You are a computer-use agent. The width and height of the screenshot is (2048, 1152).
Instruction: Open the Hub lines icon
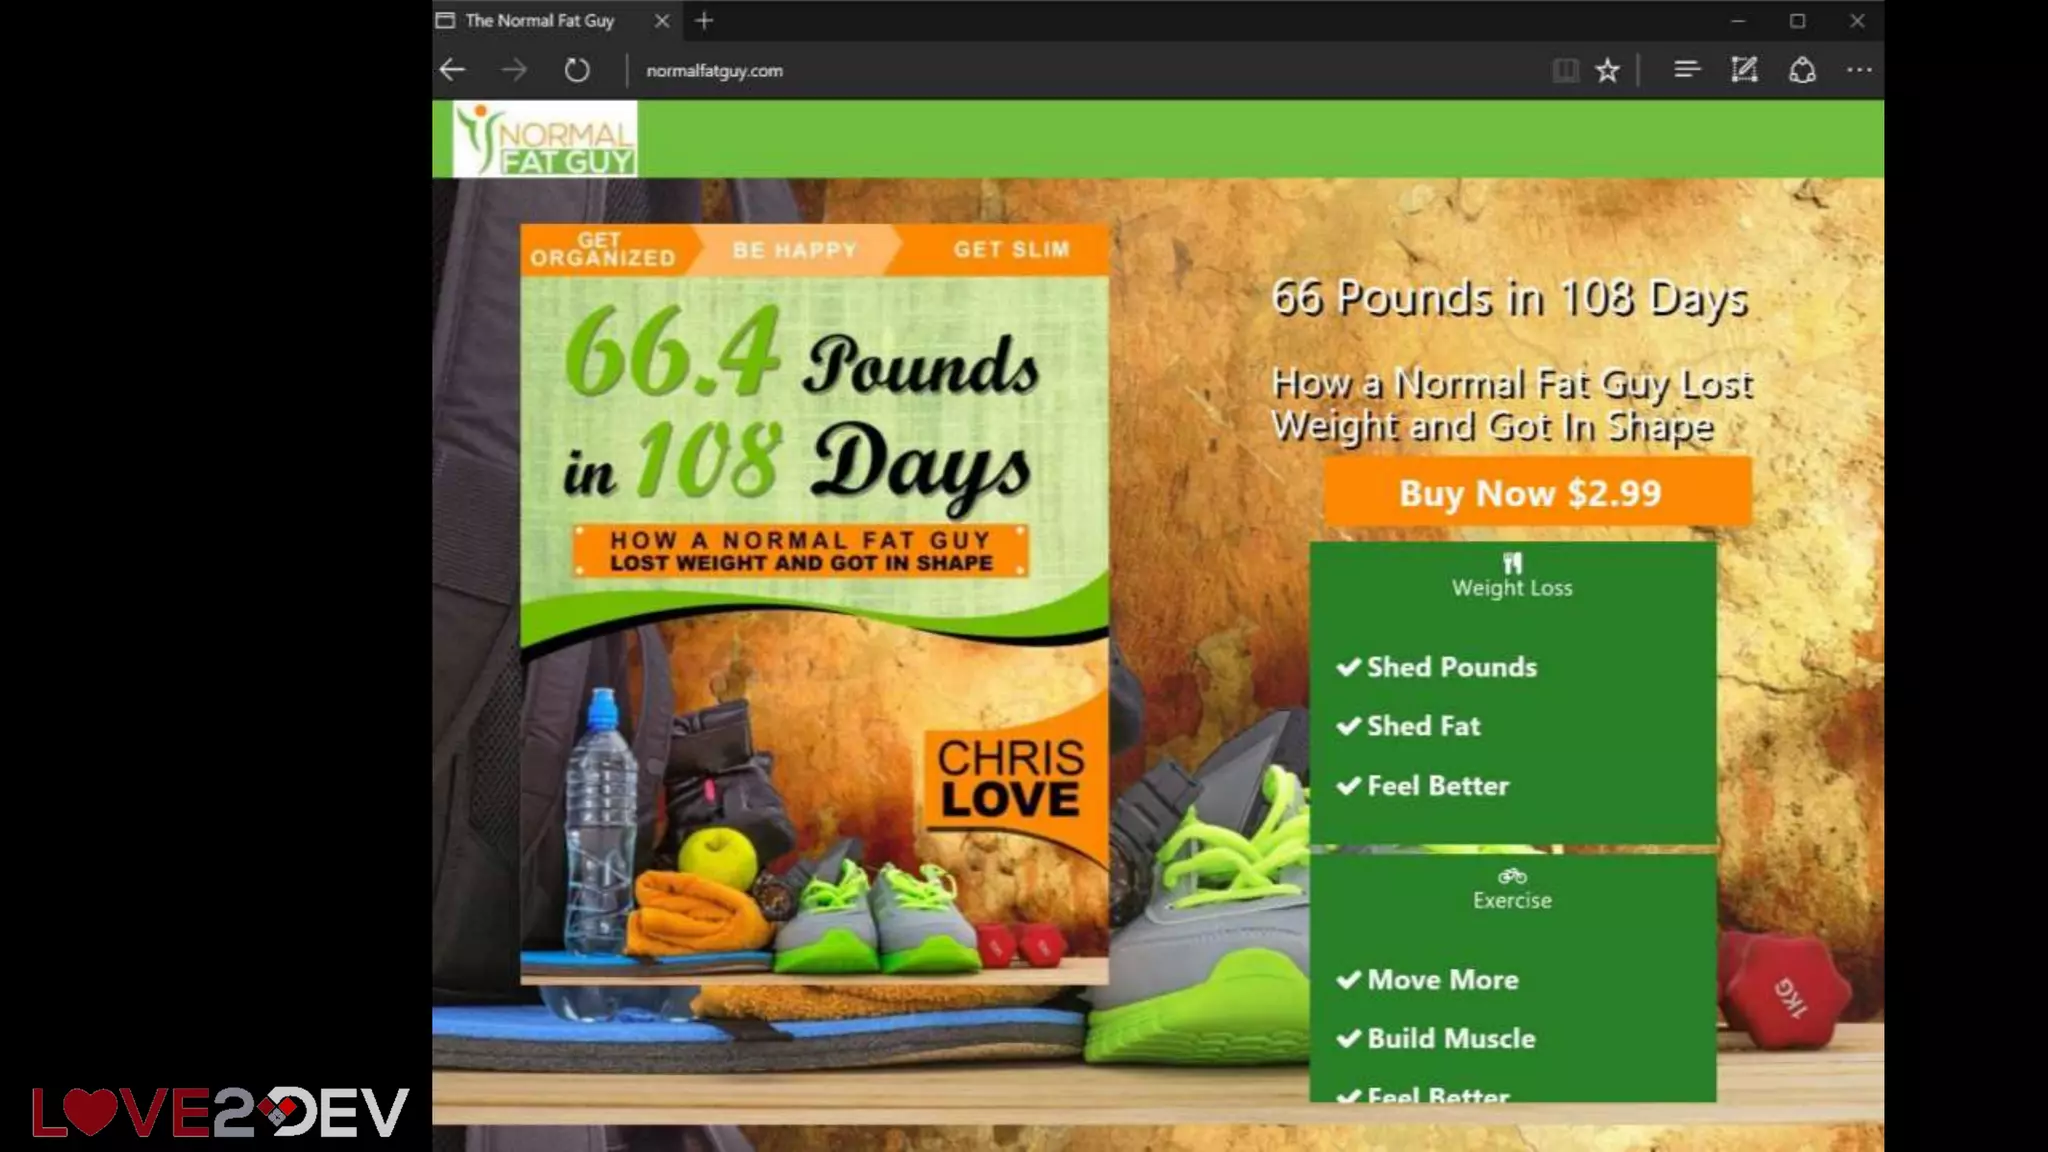tap(1686, 70)
